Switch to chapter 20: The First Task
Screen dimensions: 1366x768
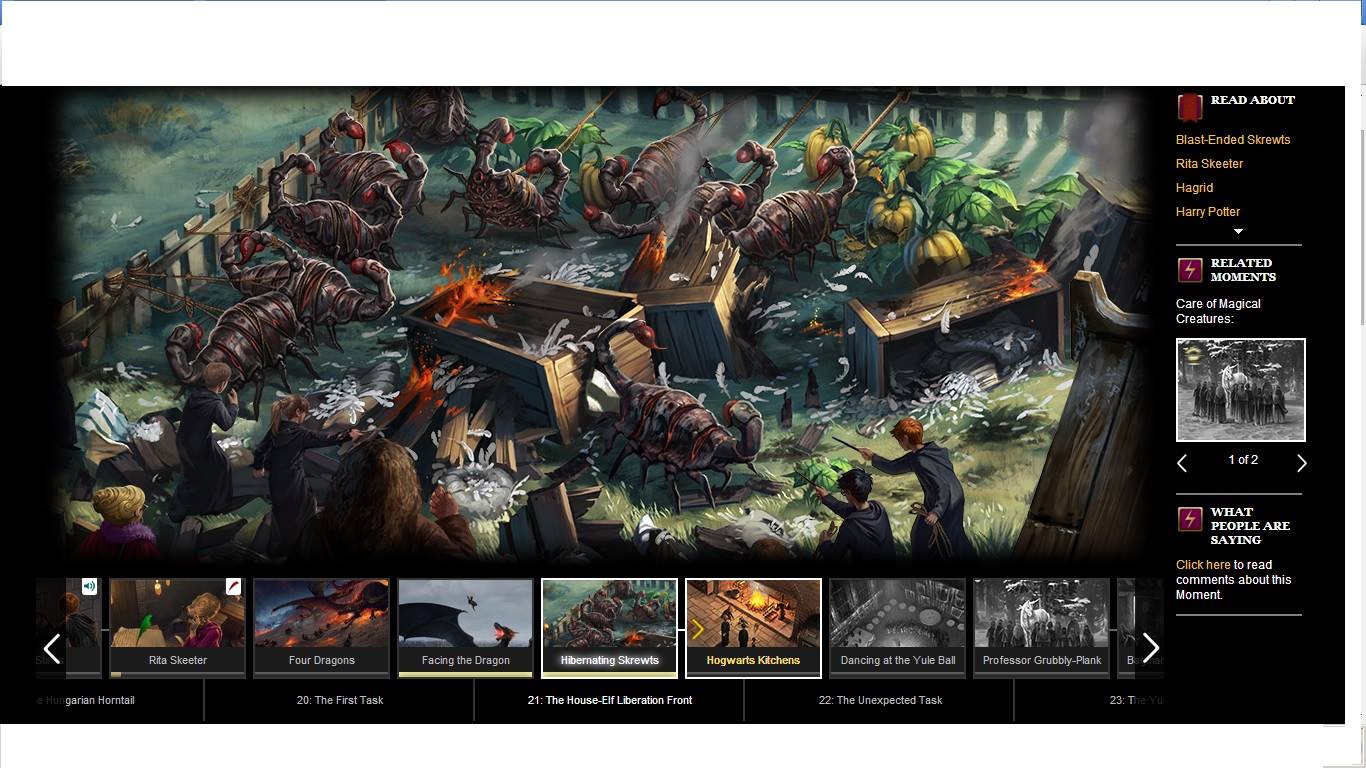[340, 700]
